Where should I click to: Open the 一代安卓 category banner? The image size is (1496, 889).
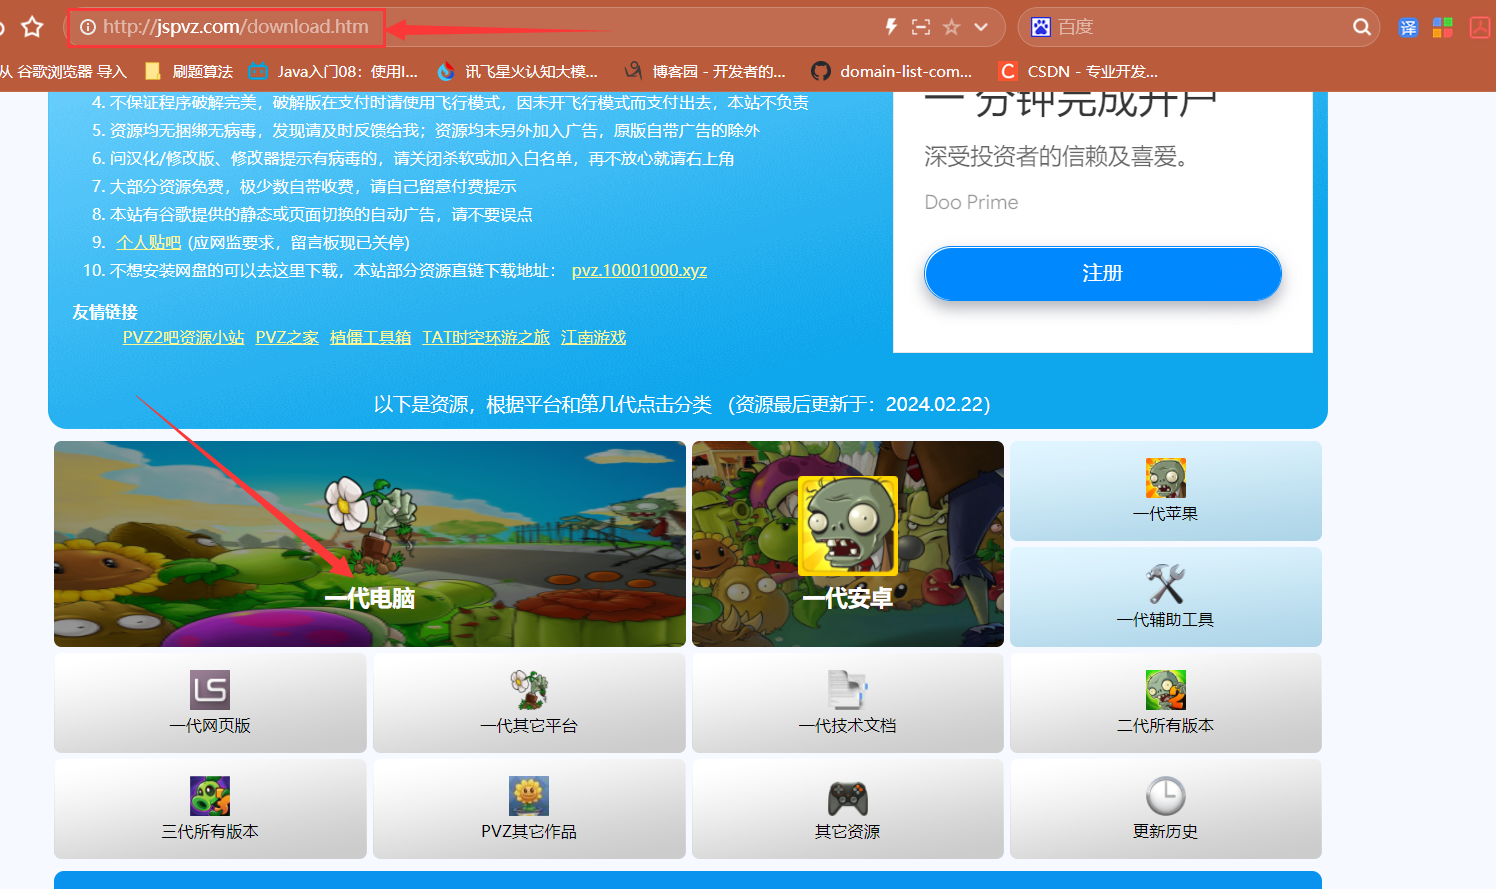[848, 544]
